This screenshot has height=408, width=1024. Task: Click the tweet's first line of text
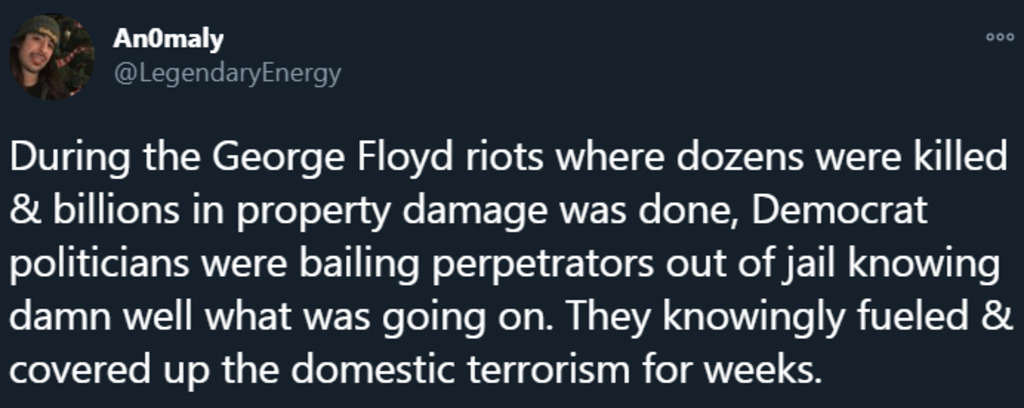[x=506, y=160]
